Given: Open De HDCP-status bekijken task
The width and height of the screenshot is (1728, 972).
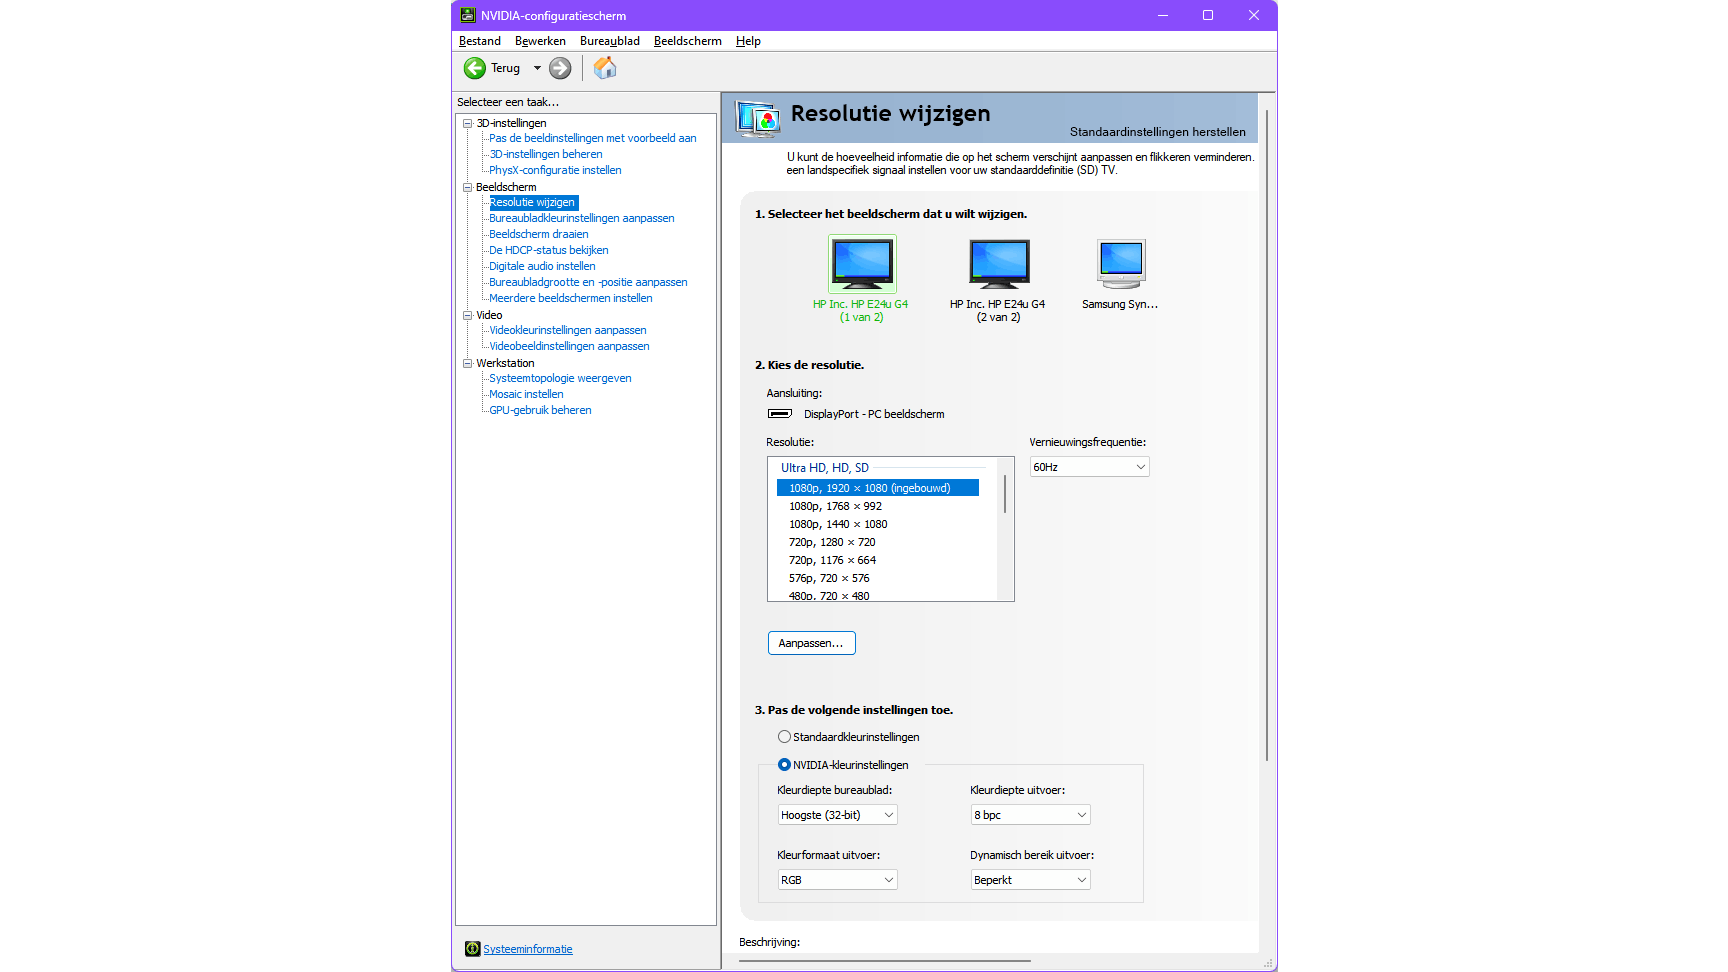Looking at the screenshot, I should pyautogui.click(x=548, y=250).
